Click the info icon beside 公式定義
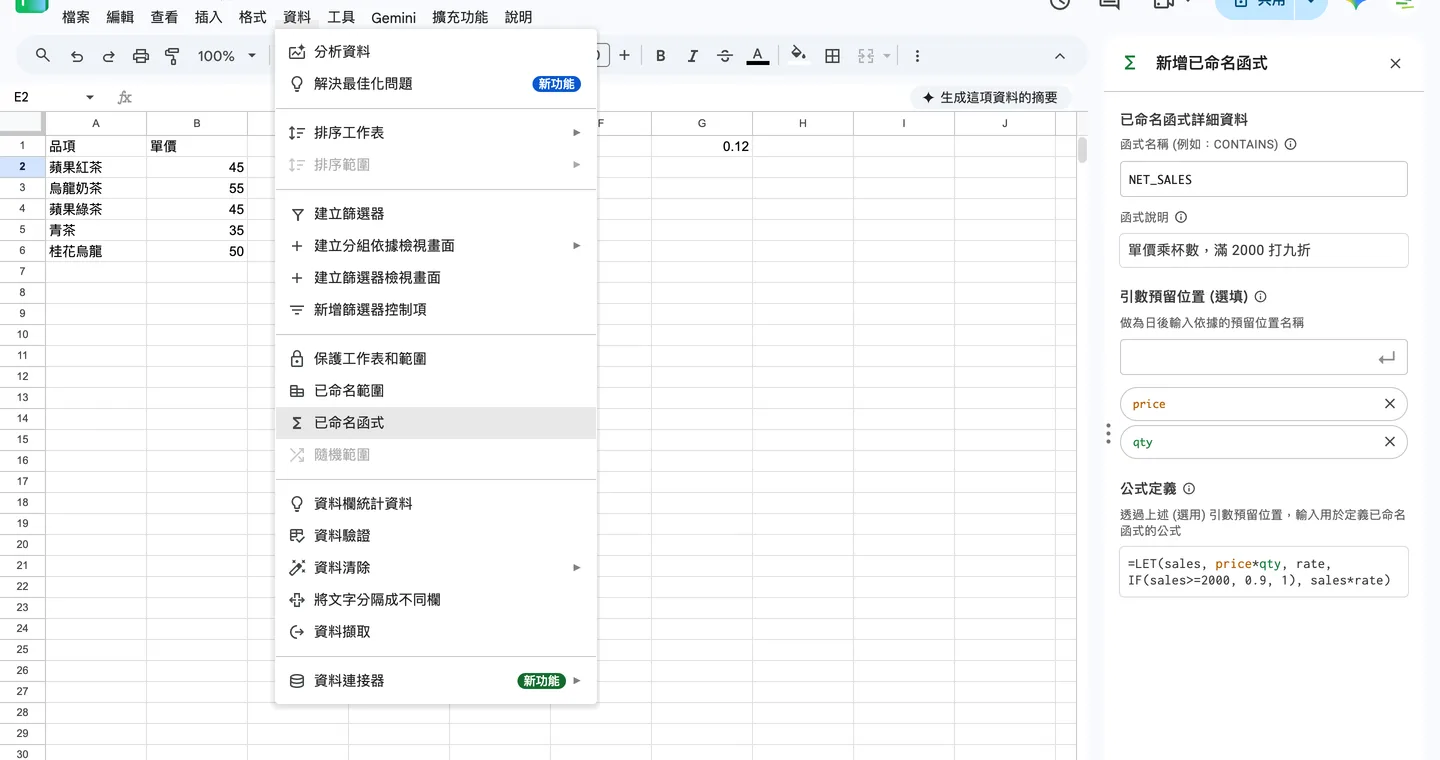1440x760 pixels. (x=1189, y=489)
